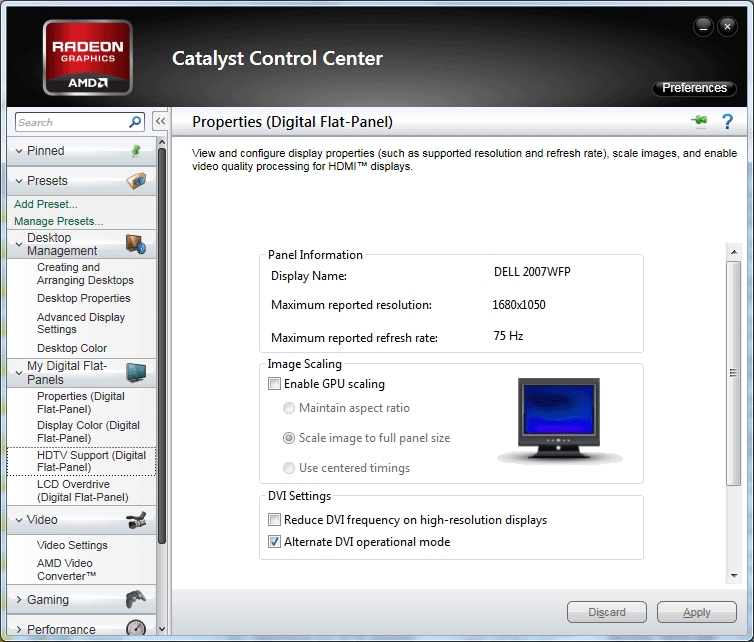The height and width of the screenshot is (642, 754).
Task: Open Advanced Display Settings page
Action: pos(81,323)
